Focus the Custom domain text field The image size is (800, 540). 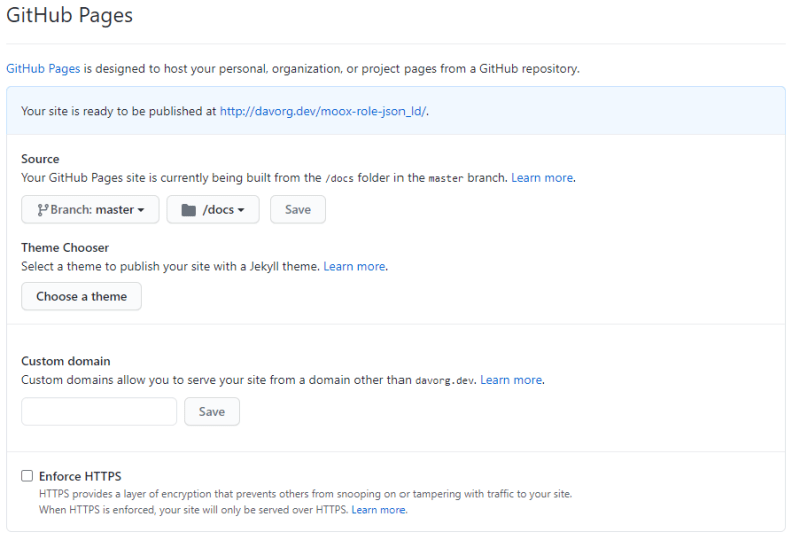[99, 411]
